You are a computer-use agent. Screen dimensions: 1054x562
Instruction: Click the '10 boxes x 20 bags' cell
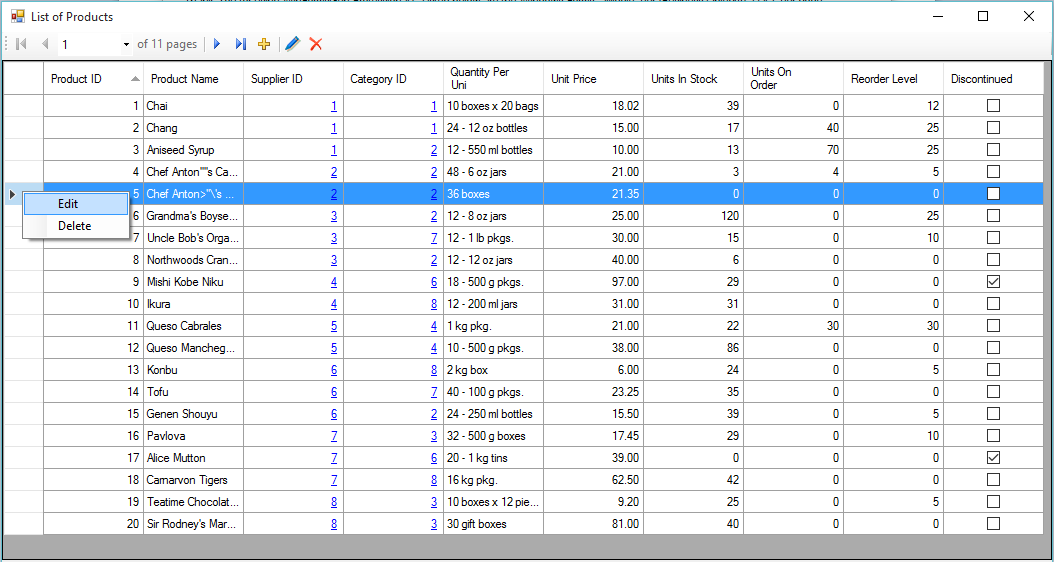click(493, 106)
